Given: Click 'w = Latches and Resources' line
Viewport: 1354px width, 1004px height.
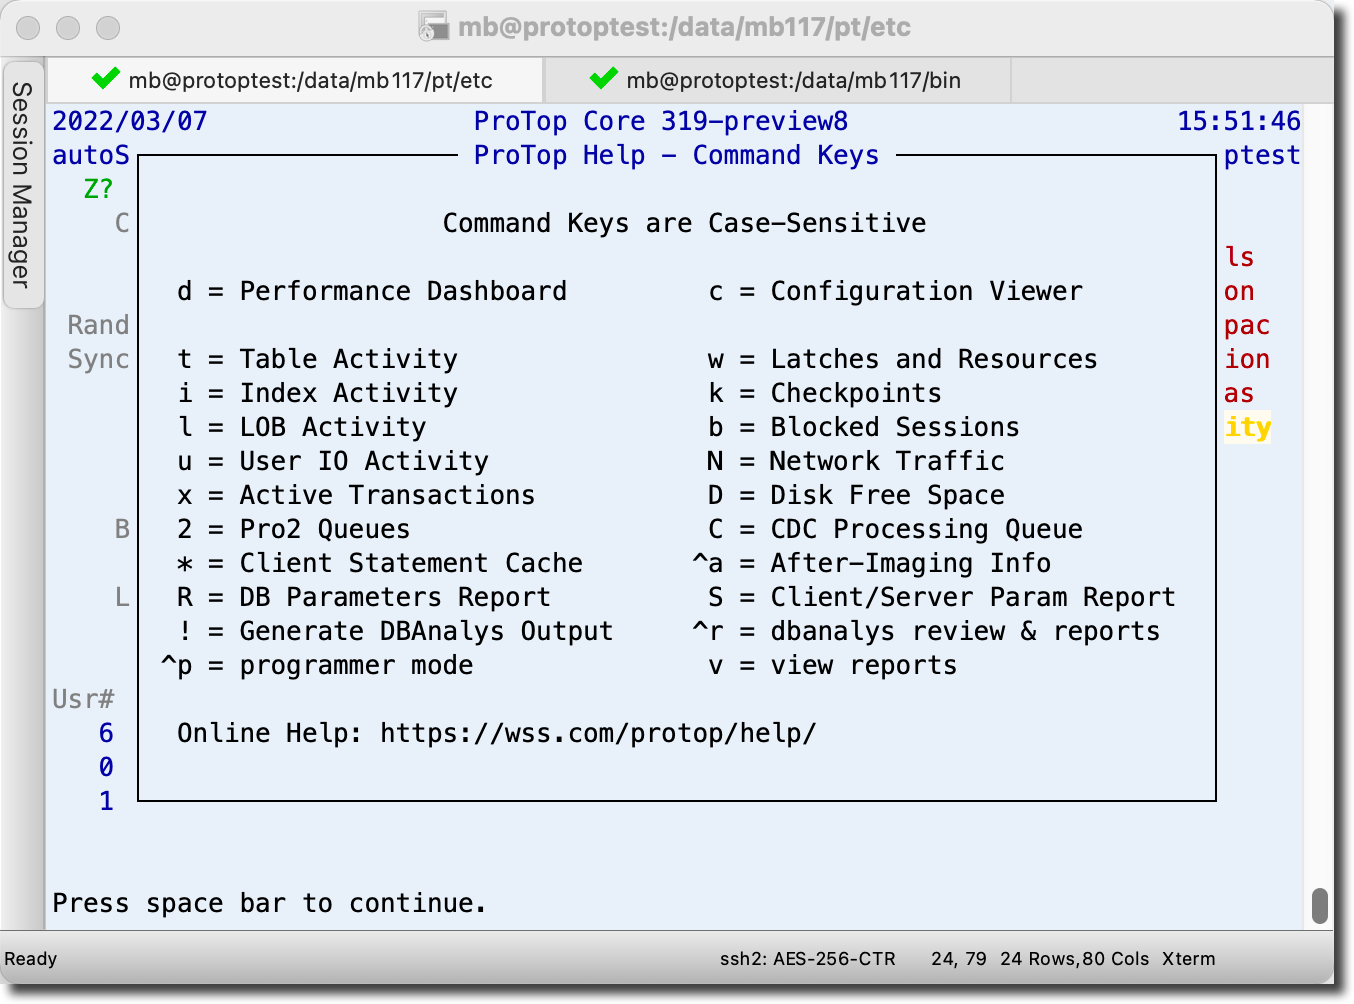Looking at the screenshot, I should tap(902, 360).
